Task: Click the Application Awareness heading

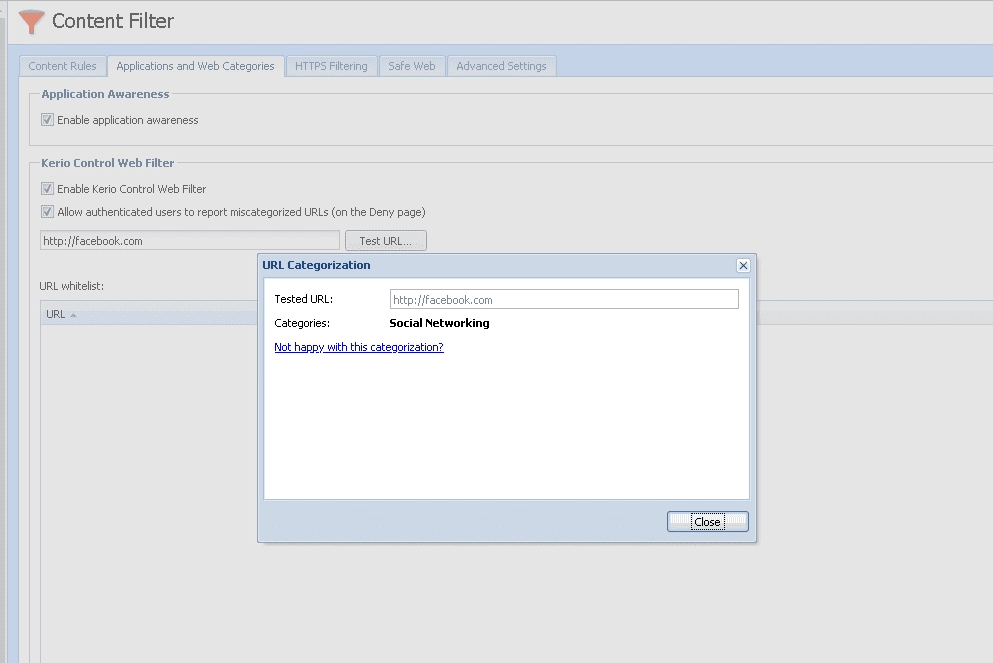Action: [x=105, y=94]
